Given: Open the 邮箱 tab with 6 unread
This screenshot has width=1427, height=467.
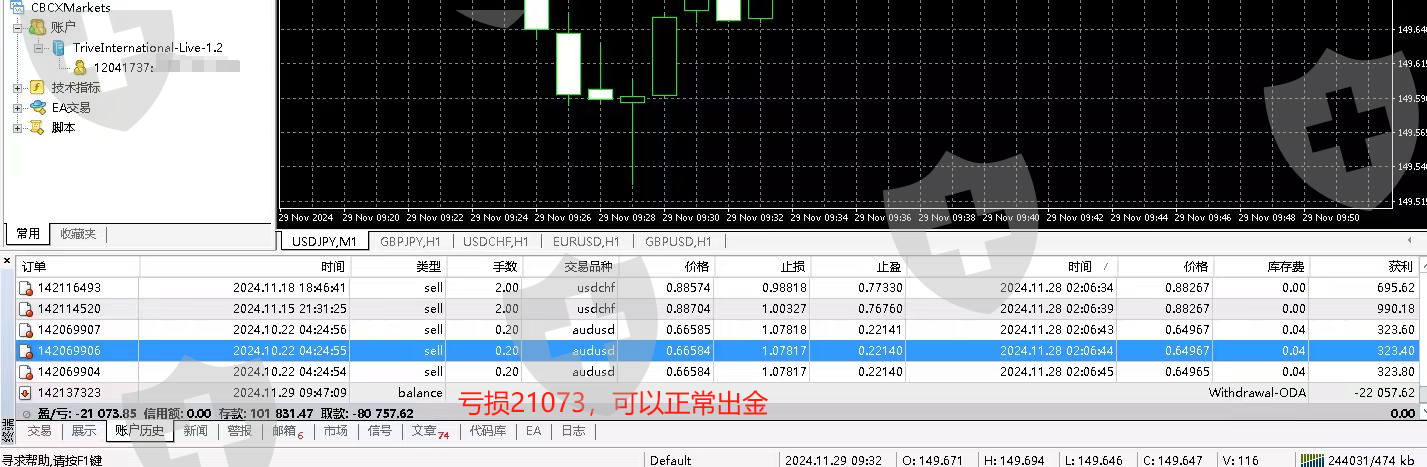Looking at the screenshot, I should click(x=288, y=431).
